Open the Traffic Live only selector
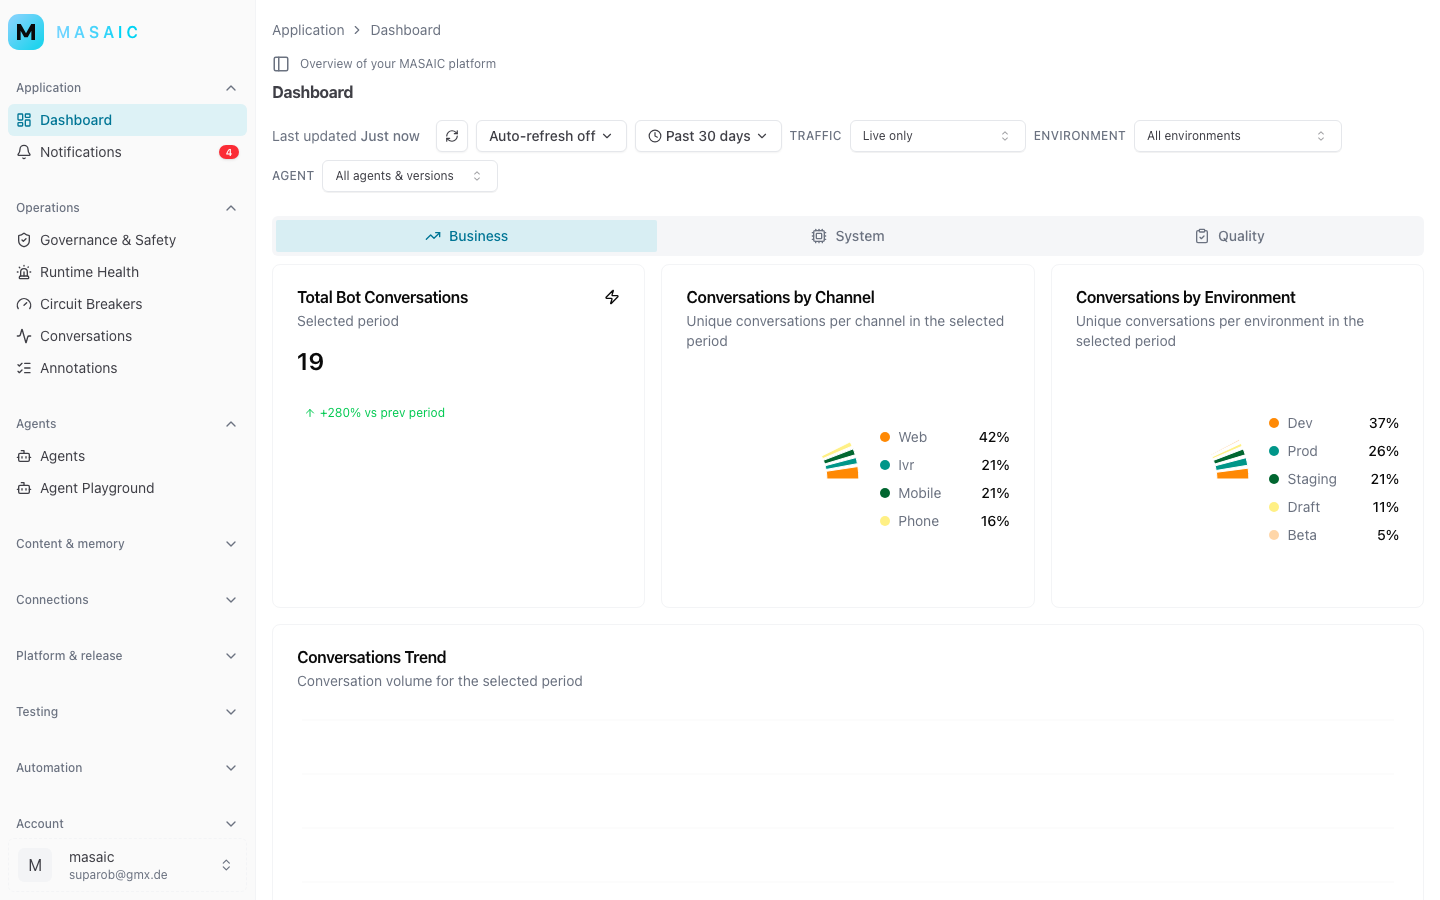The image size is (1440, 900). click(x=937, y=136)
